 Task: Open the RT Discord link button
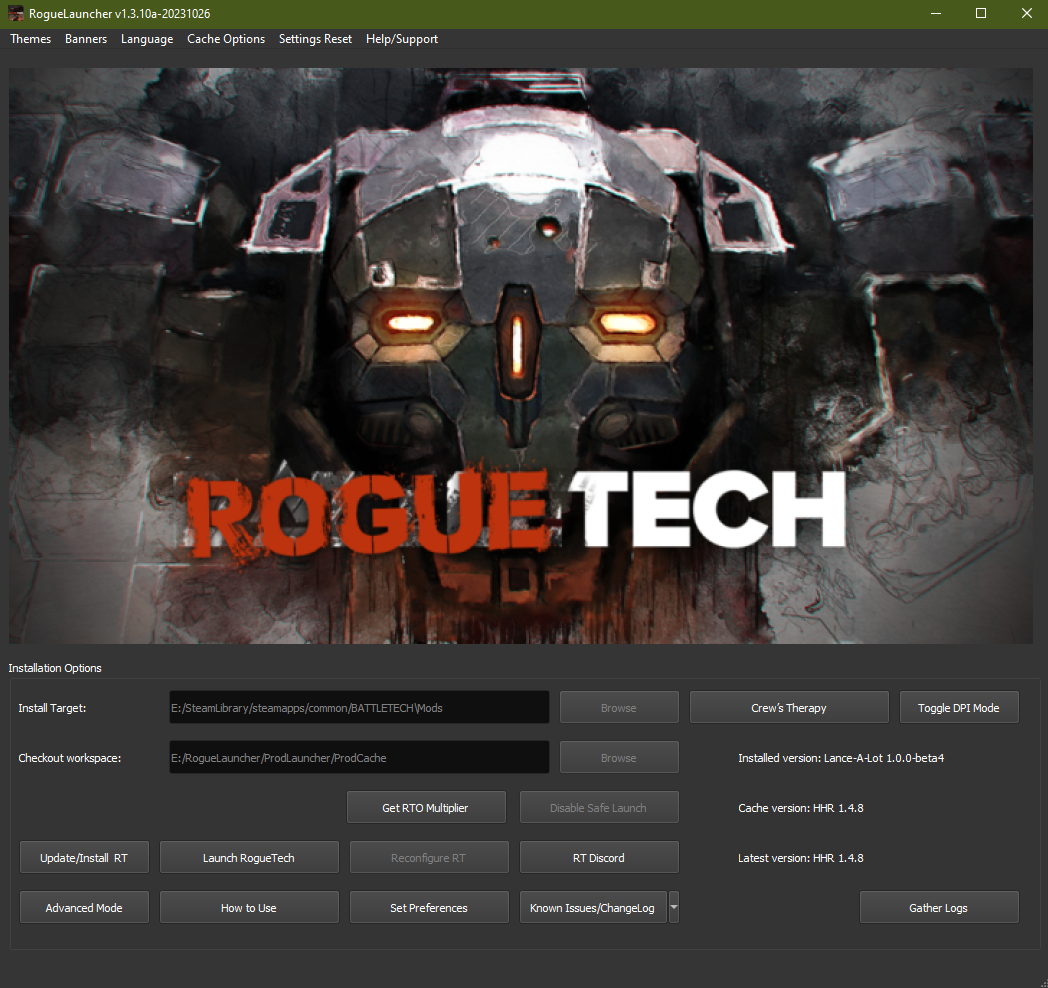click(599, 858)
